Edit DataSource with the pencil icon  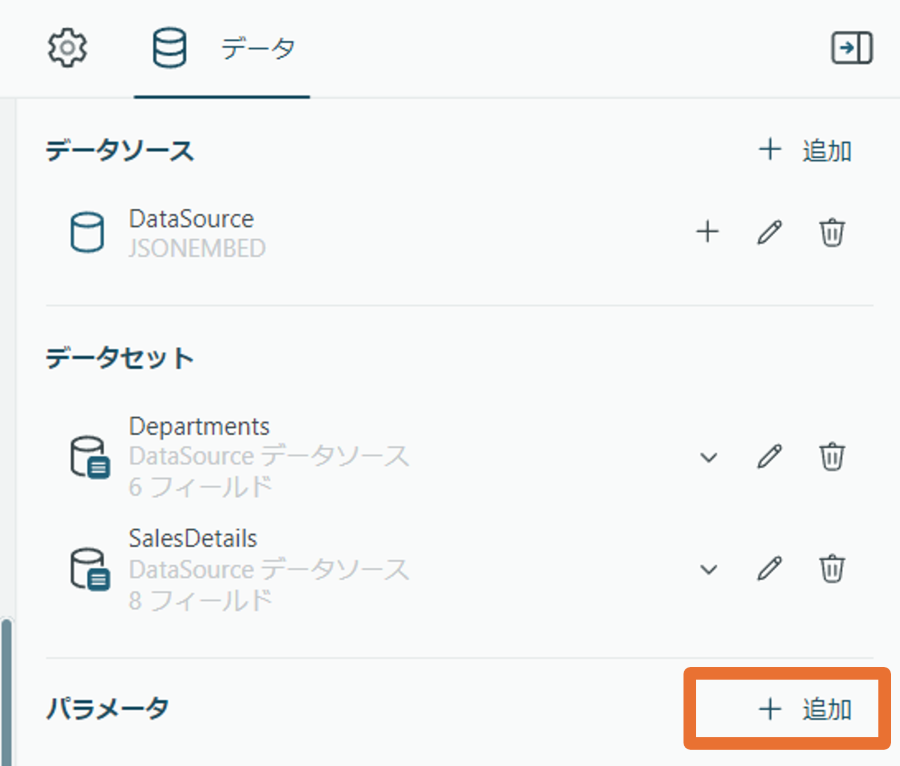tap(769, 232)
